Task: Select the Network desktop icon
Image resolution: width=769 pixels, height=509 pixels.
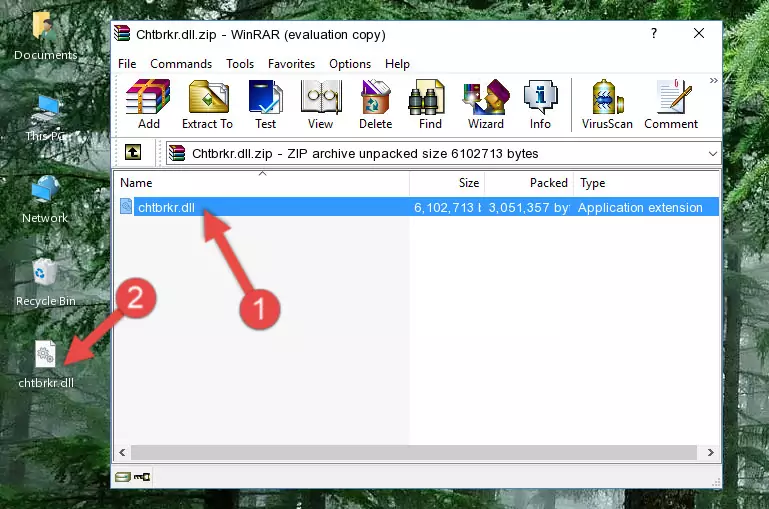Action: [x=45, y=200]
